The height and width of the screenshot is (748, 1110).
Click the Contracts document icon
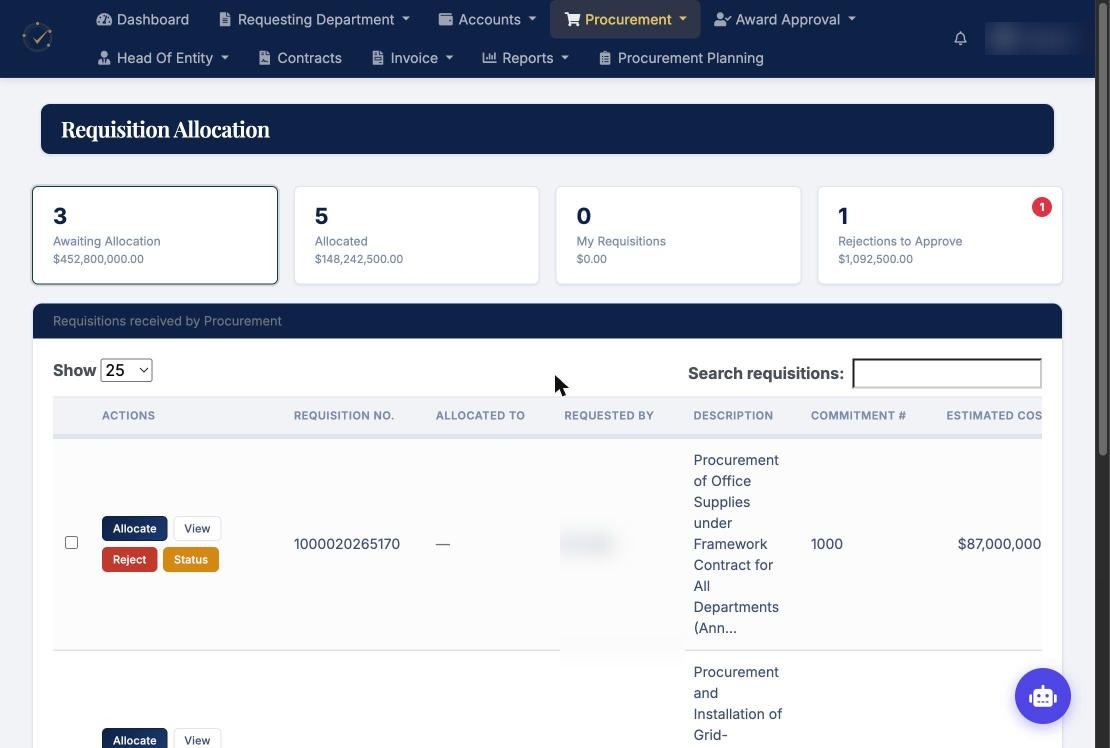point(265,58)
